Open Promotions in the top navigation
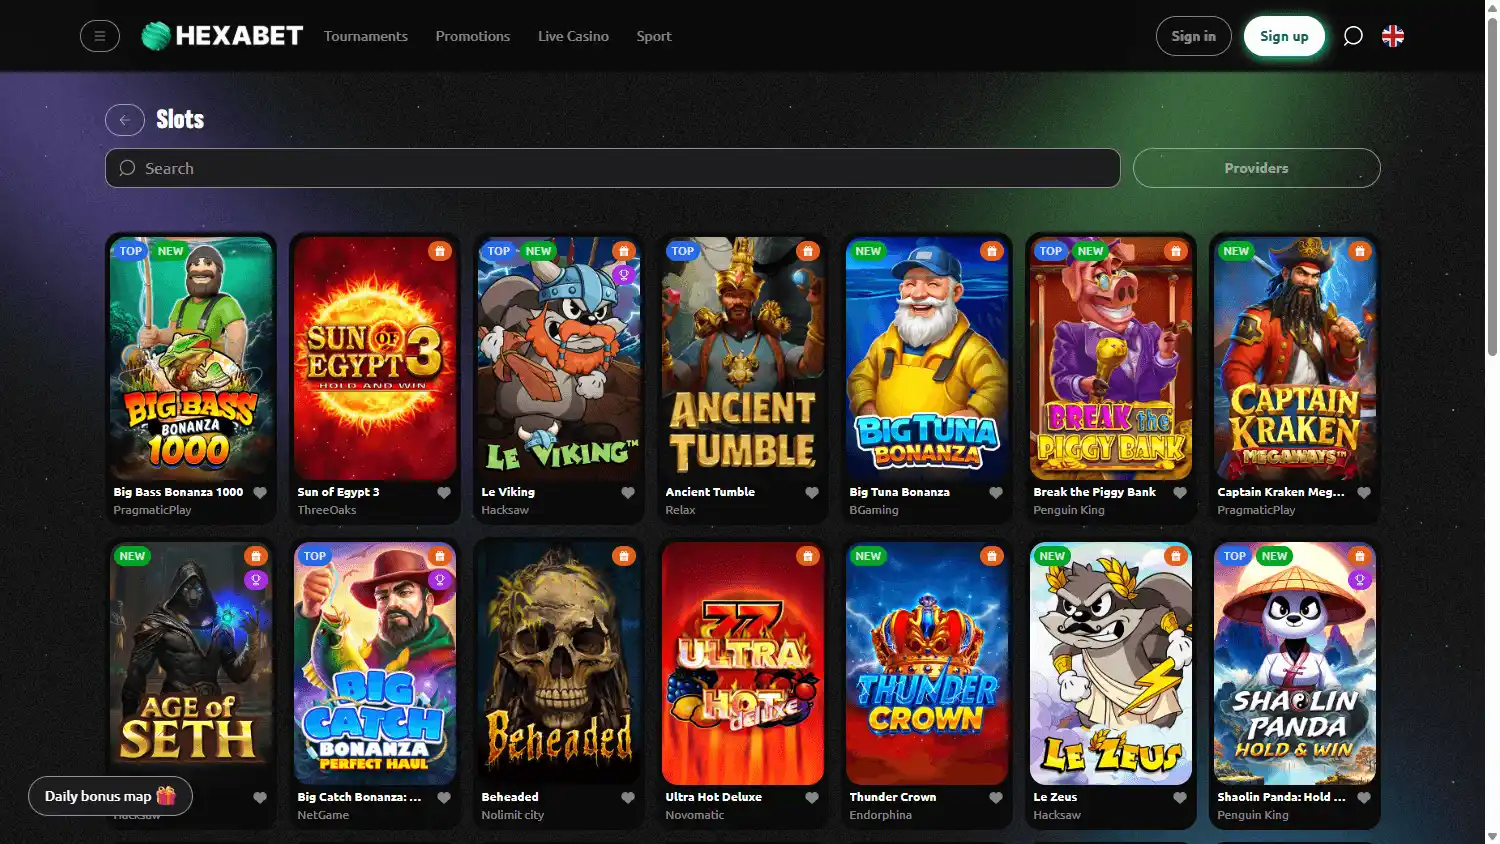The image size is (1500, 844). pyautogui.click(x=473, y=36)
